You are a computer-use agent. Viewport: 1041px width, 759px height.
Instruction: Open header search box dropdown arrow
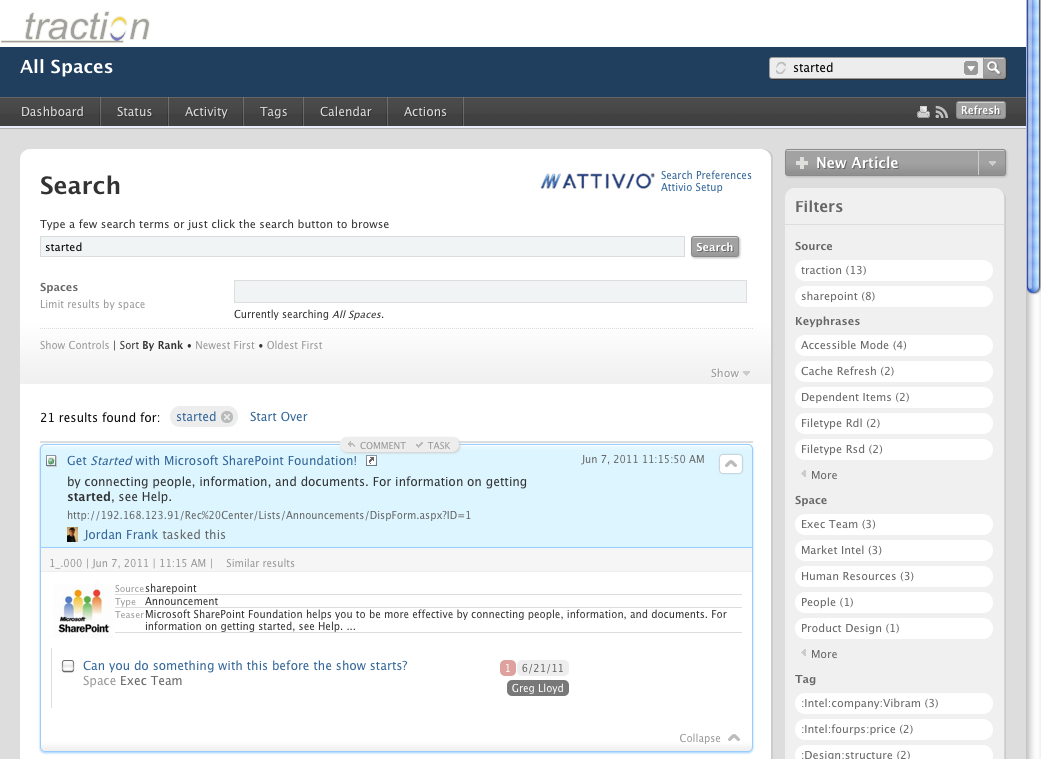(970, 68)
